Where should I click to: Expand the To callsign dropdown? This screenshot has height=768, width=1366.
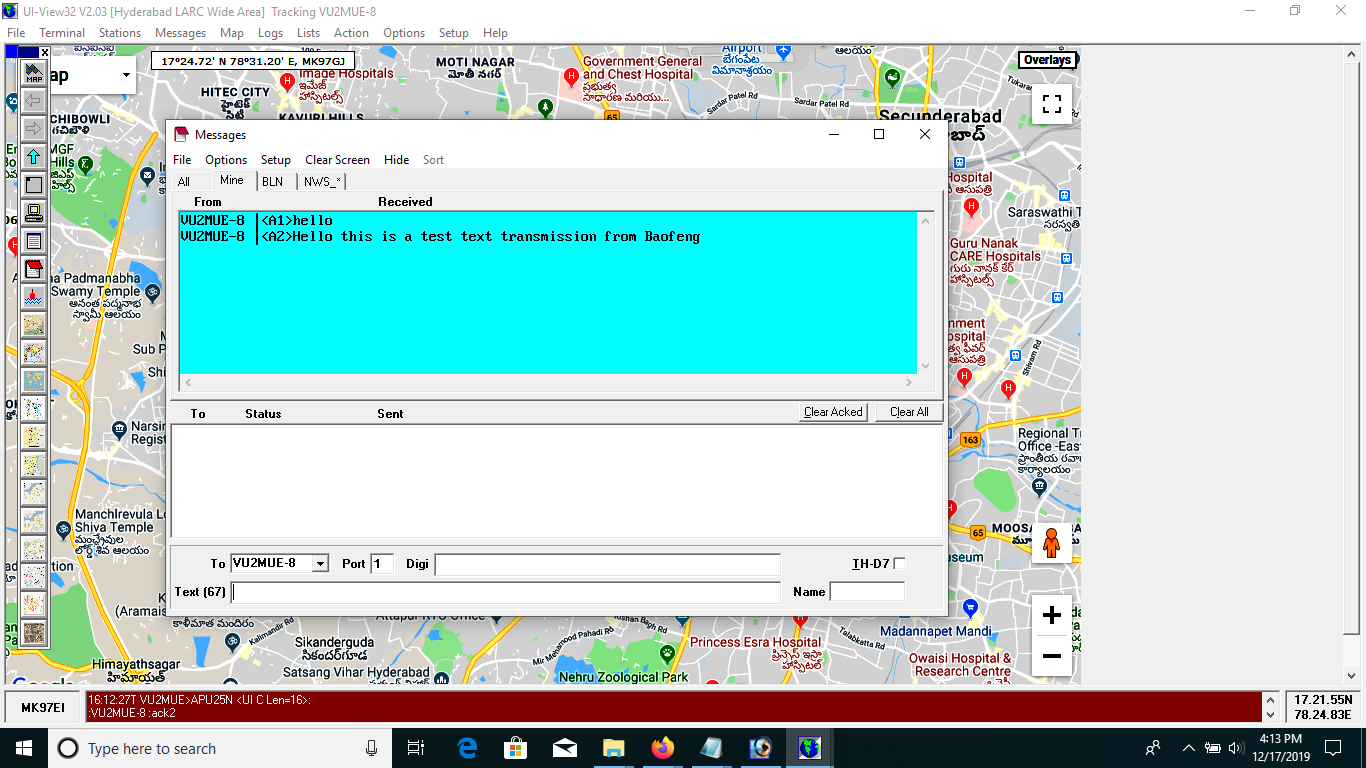[x=320, y=564]
